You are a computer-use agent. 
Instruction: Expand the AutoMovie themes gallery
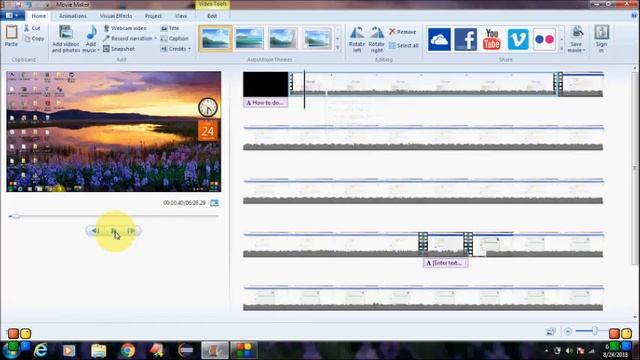[338, 48]
